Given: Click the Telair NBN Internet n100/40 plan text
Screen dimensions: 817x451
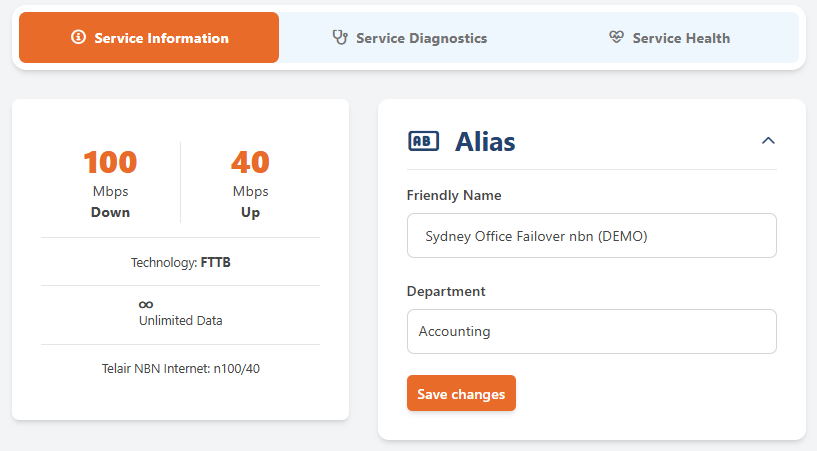Looking at the screenshot, I should pos(180,369).
